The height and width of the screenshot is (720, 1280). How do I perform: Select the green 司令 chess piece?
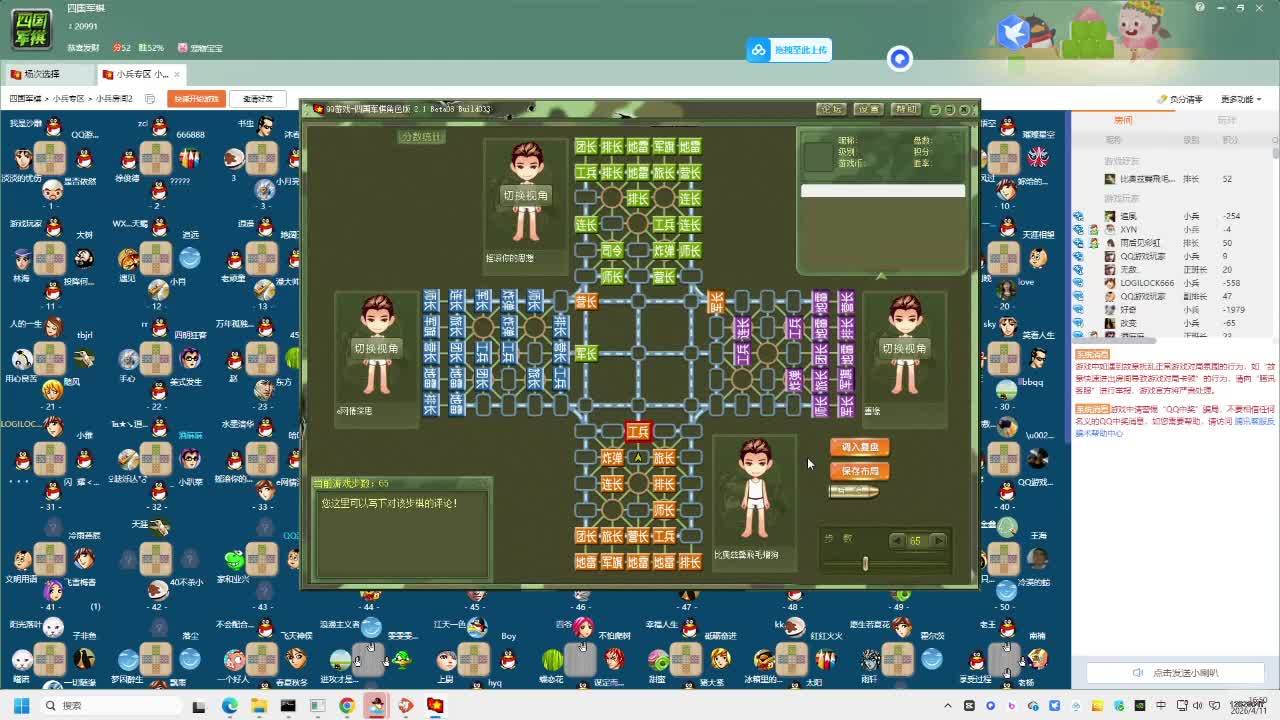(x=612, y=250)
